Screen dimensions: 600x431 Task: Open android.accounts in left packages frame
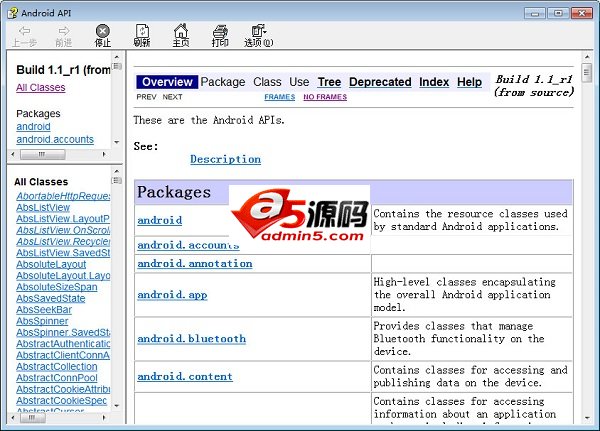click(55, 139)
